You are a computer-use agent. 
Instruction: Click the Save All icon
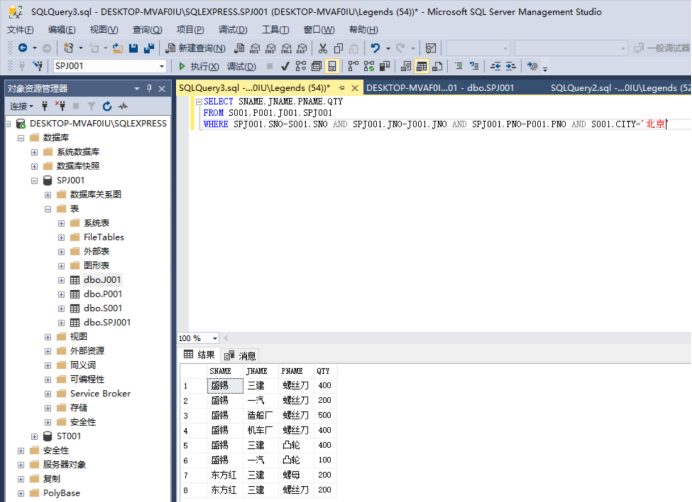click(x=149, y=48)
